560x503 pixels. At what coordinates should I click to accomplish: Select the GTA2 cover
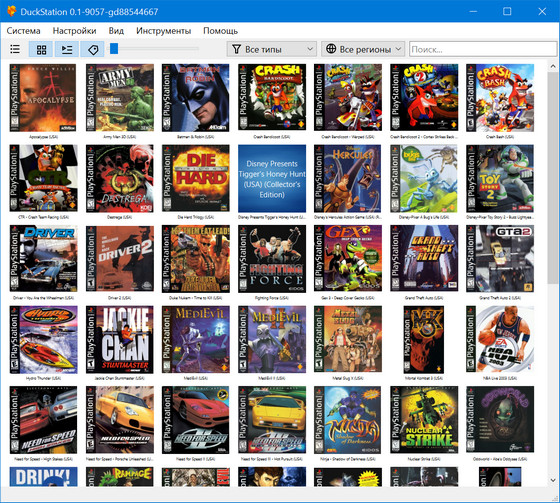click(500, 259)
